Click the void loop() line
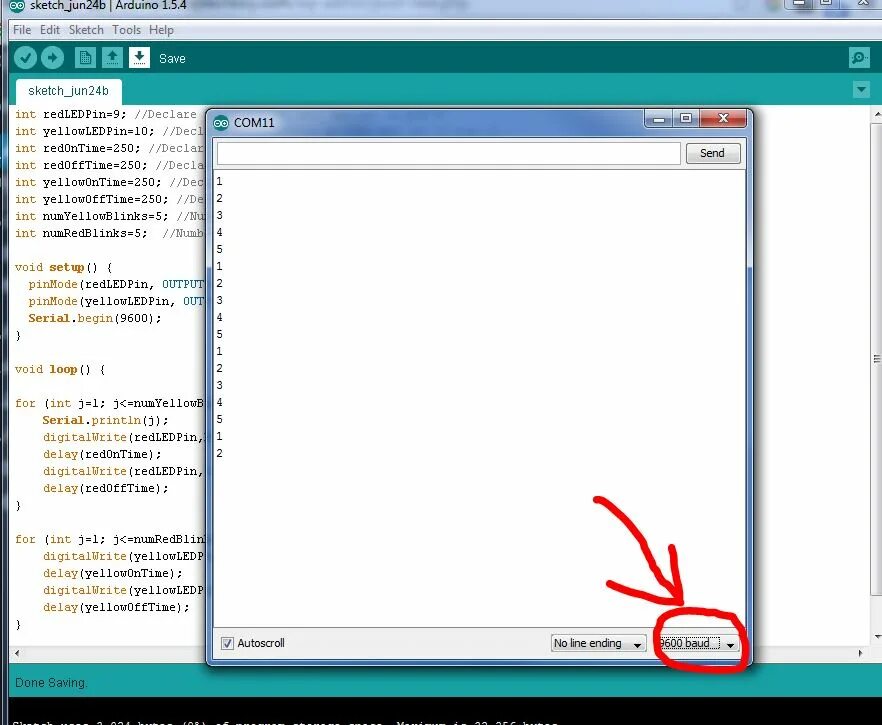Screen dimensions: 882x725 point(60,370)
